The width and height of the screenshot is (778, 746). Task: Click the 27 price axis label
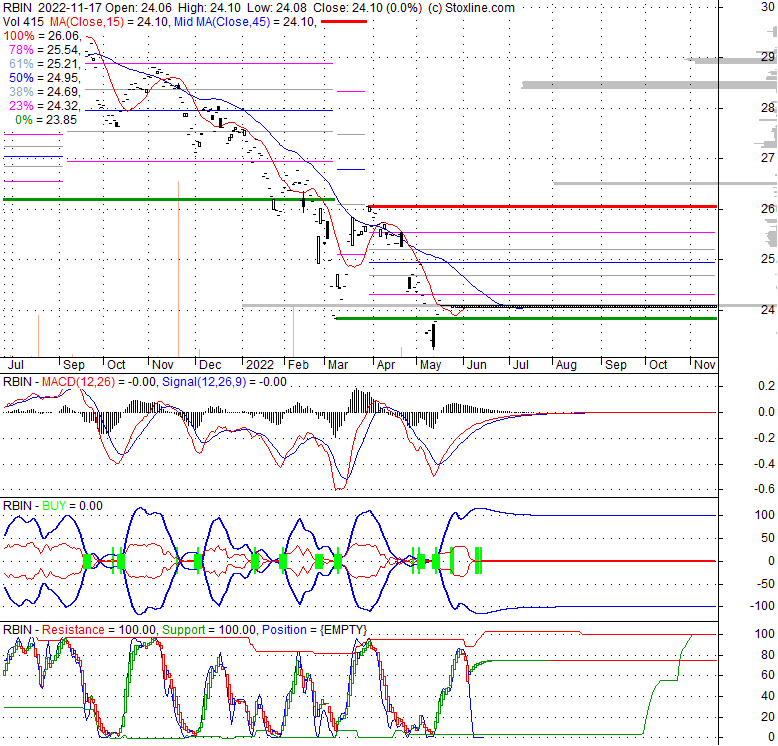click(767, 158)
